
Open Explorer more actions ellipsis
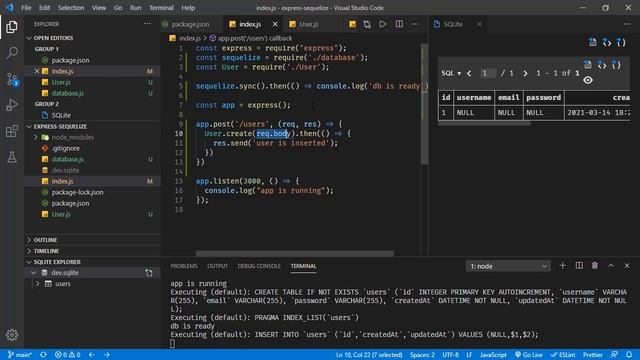[147, 24]
